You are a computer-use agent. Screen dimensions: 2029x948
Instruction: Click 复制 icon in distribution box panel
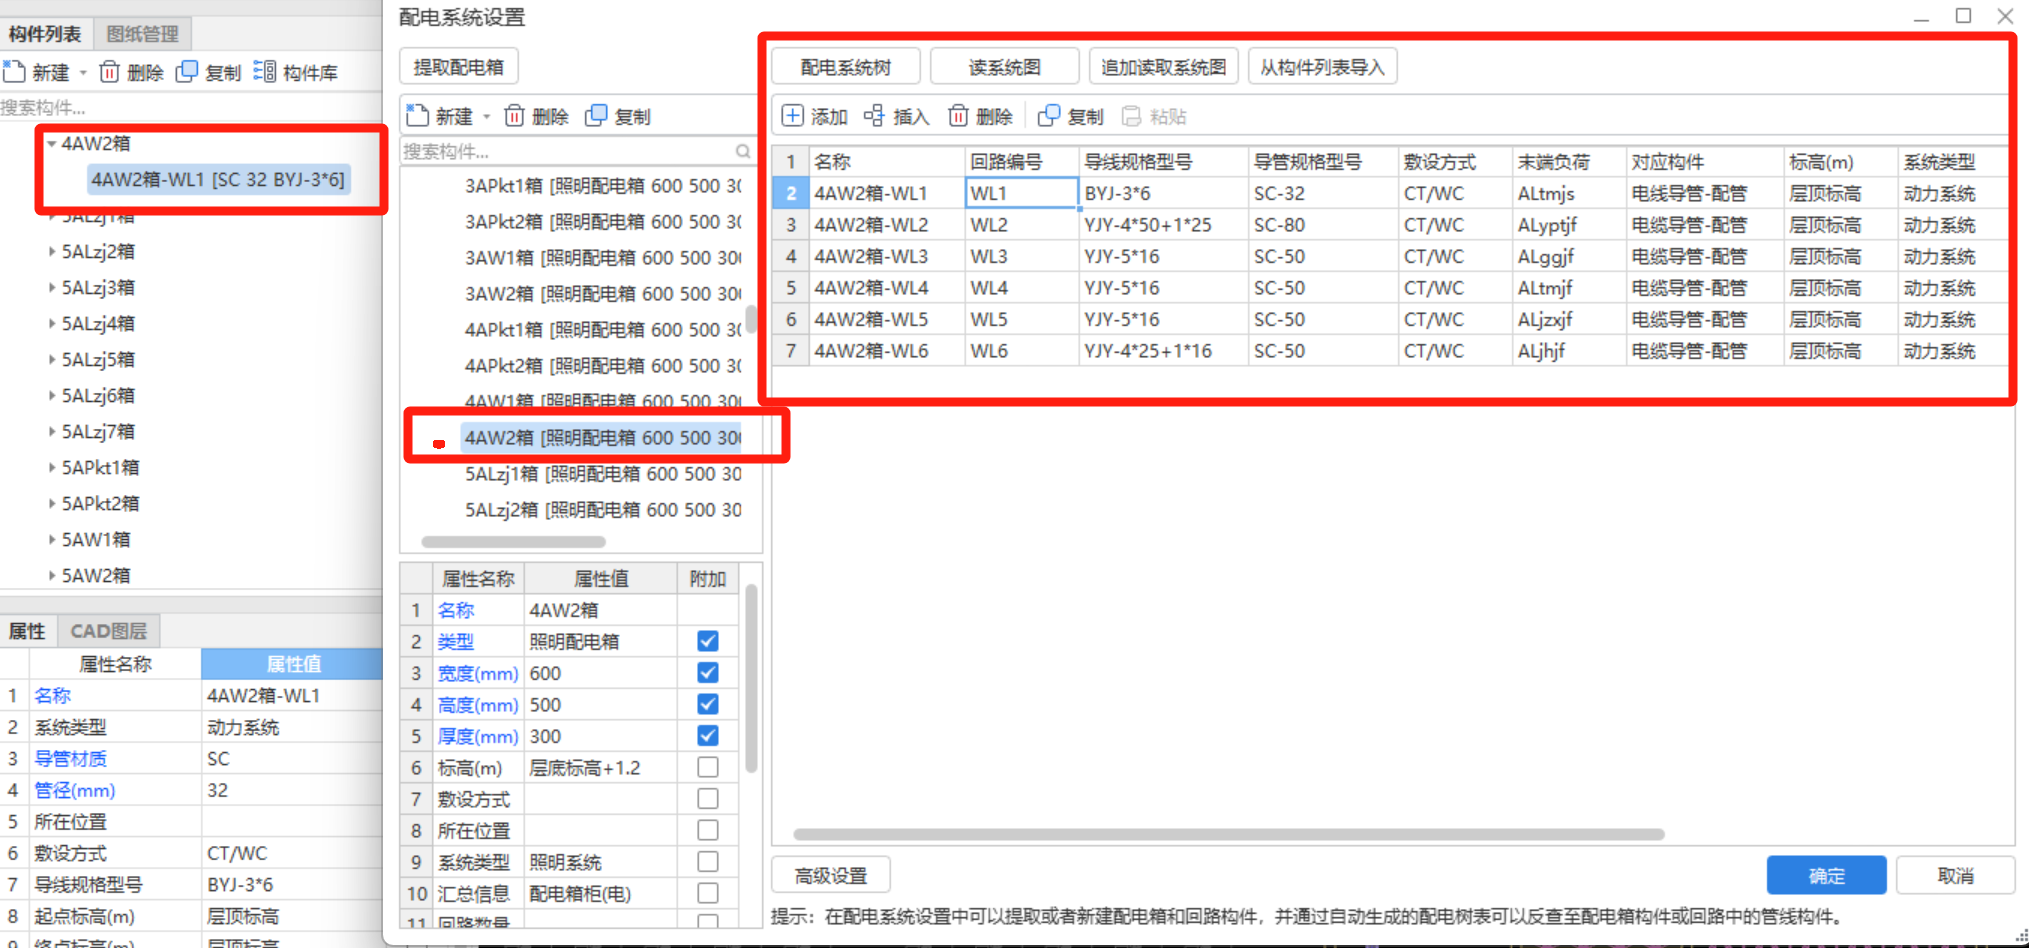coord(596,116)
